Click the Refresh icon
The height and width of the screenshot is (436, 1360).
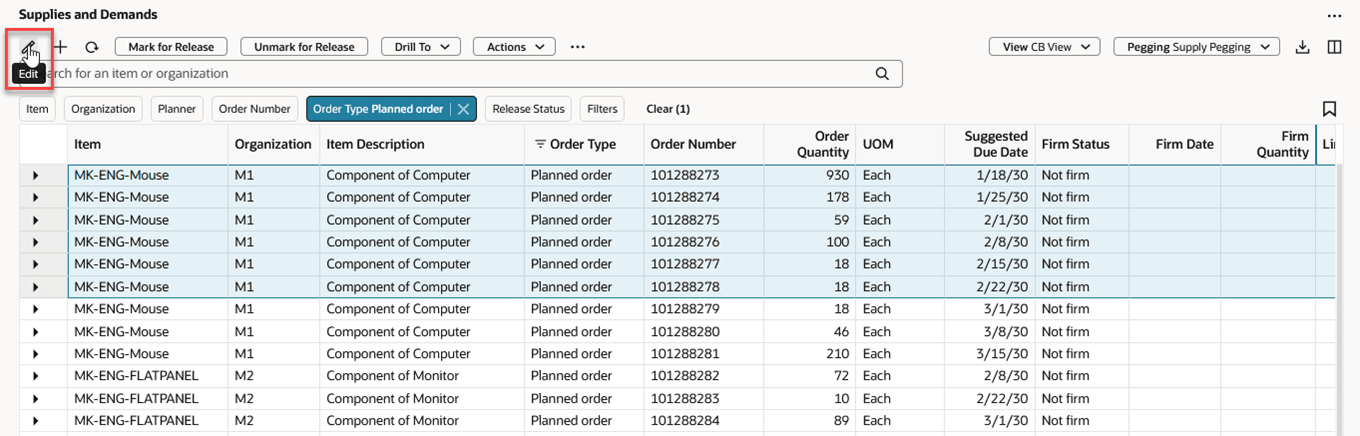point(91,47)
